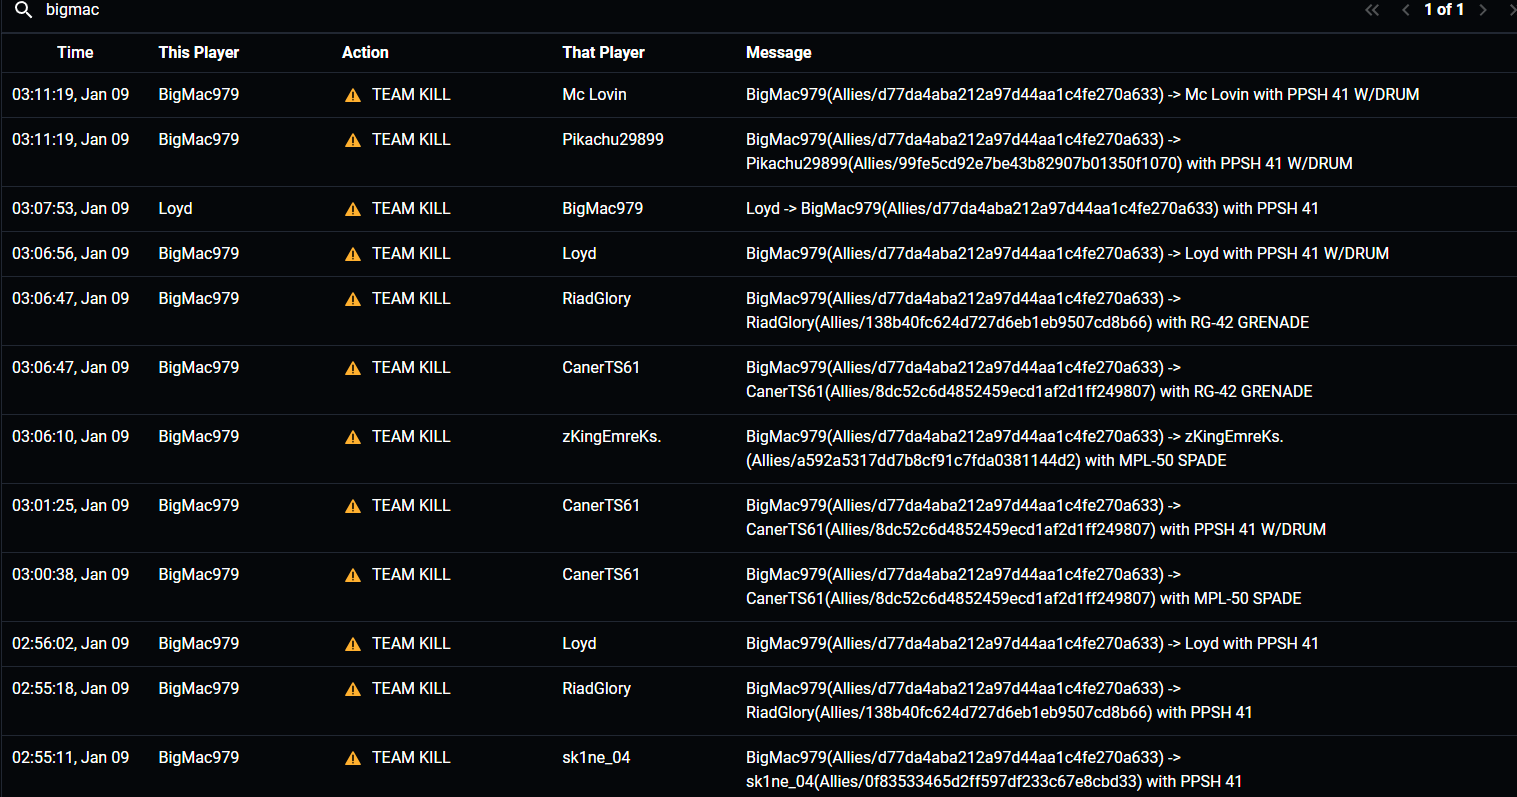Click the TEAM KILL label at 03:01:25
1517x797 pixels.
[411, 505]
